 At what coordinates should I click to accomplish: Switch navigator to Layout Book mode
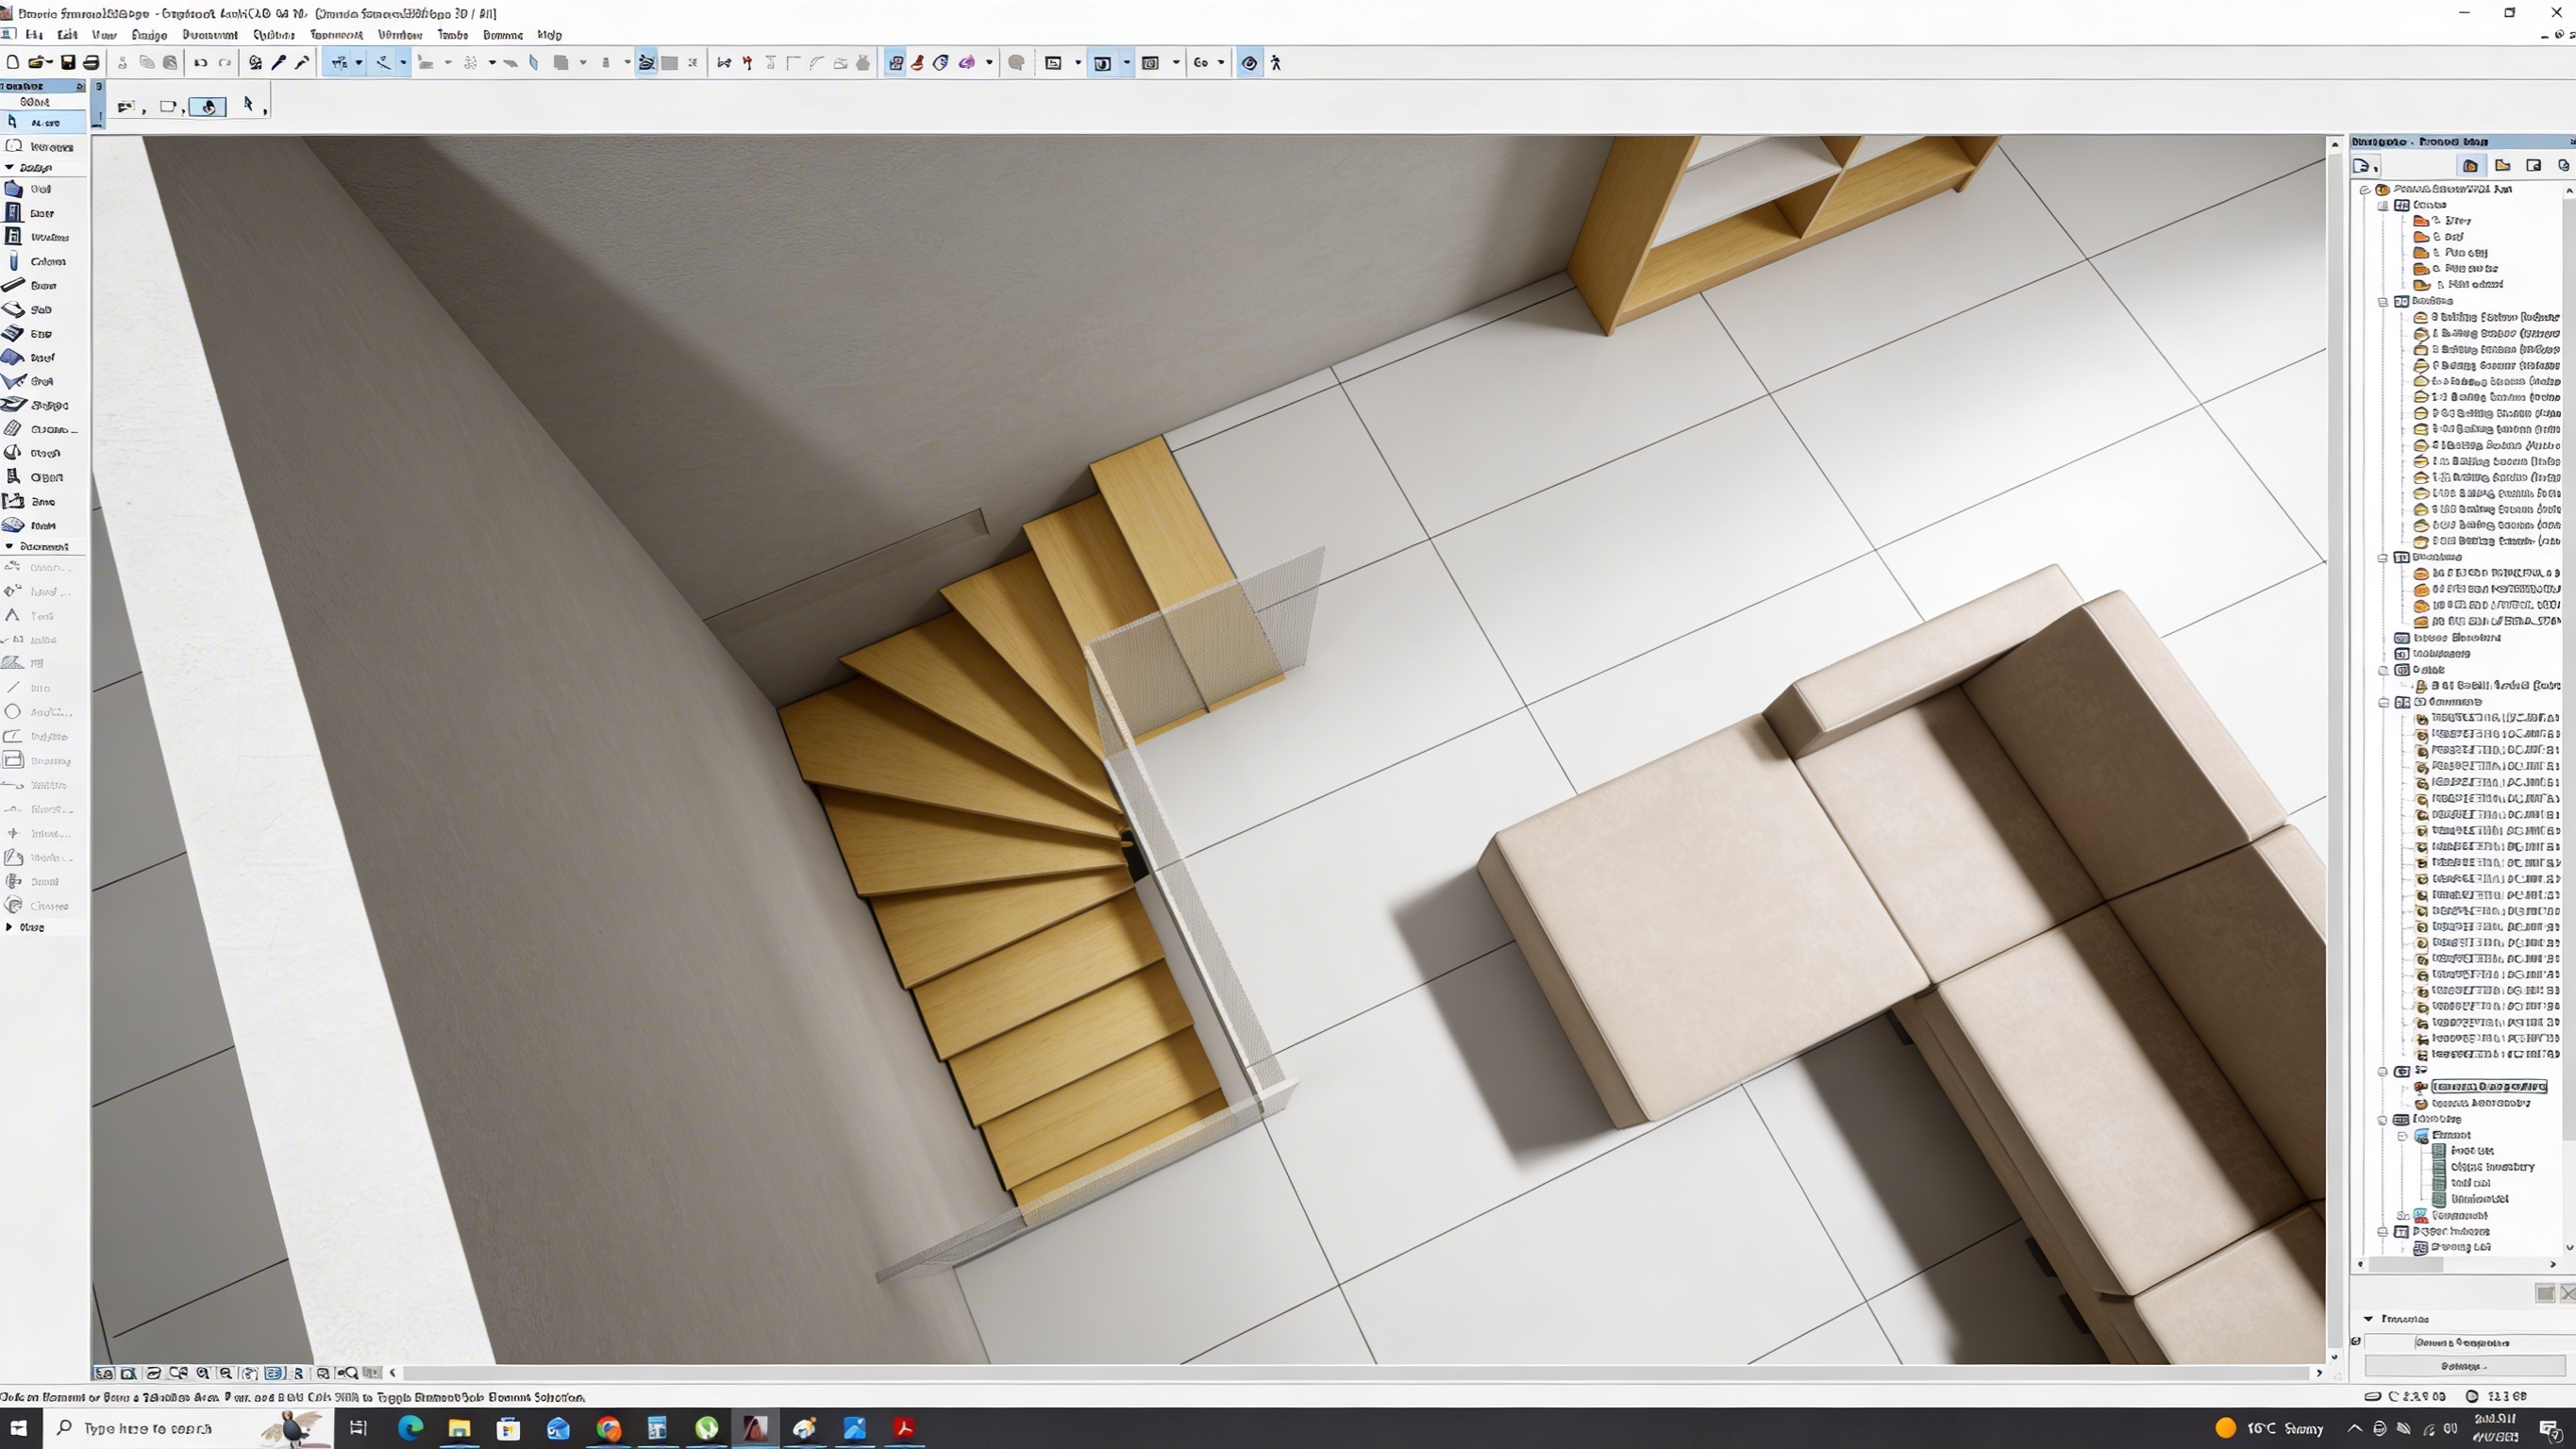pyautogui.click(x=2533, y=166)
